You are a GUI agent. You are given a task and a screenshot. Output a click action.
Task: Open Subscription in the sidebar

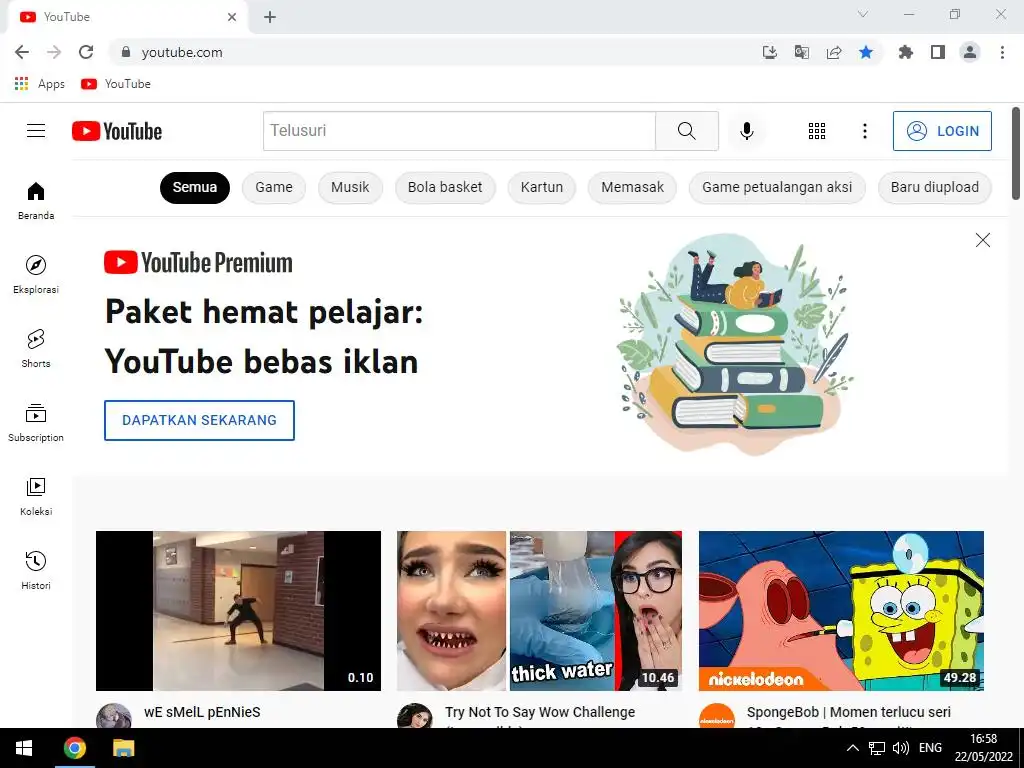point(36,423)
